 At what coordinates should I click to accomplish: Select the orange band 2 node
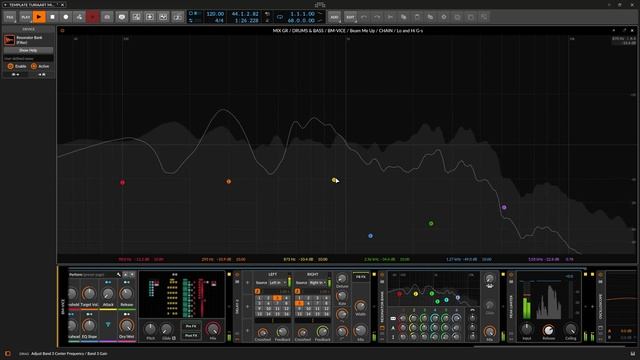tap(229, 181)
